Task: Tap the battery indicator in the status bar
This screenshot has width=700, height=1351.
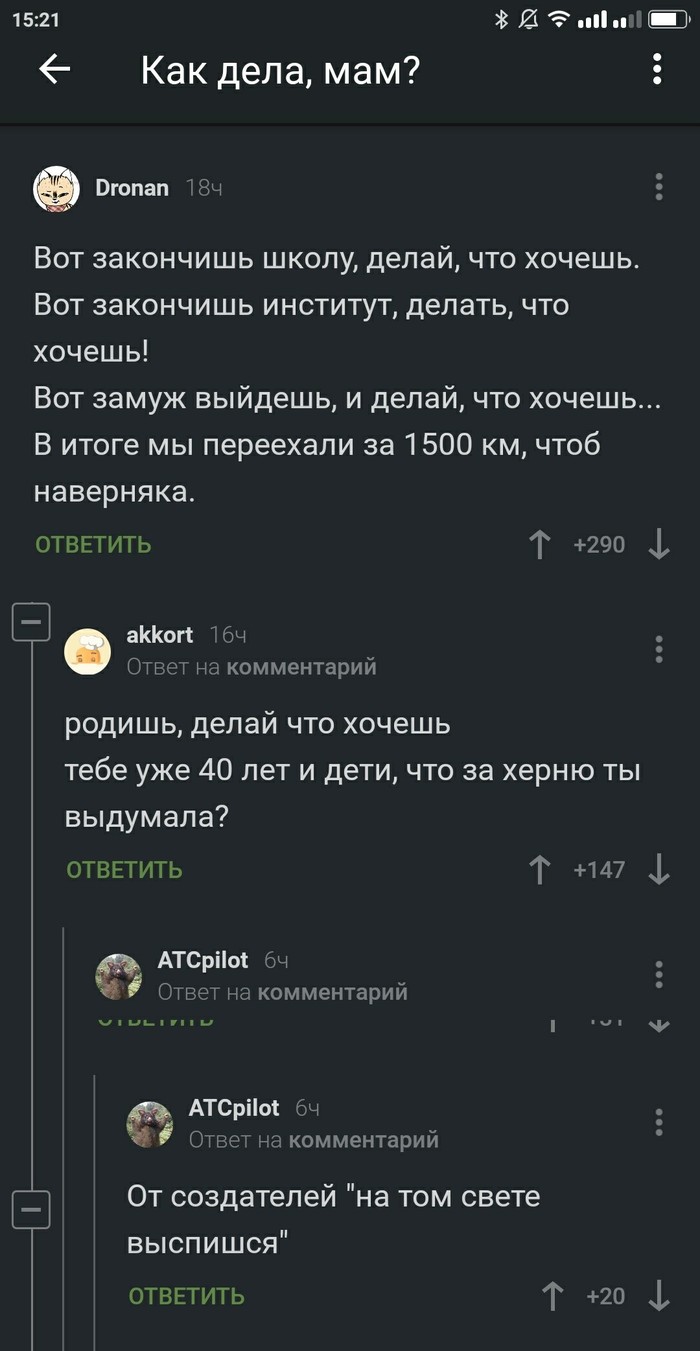Action: (668, 17)
